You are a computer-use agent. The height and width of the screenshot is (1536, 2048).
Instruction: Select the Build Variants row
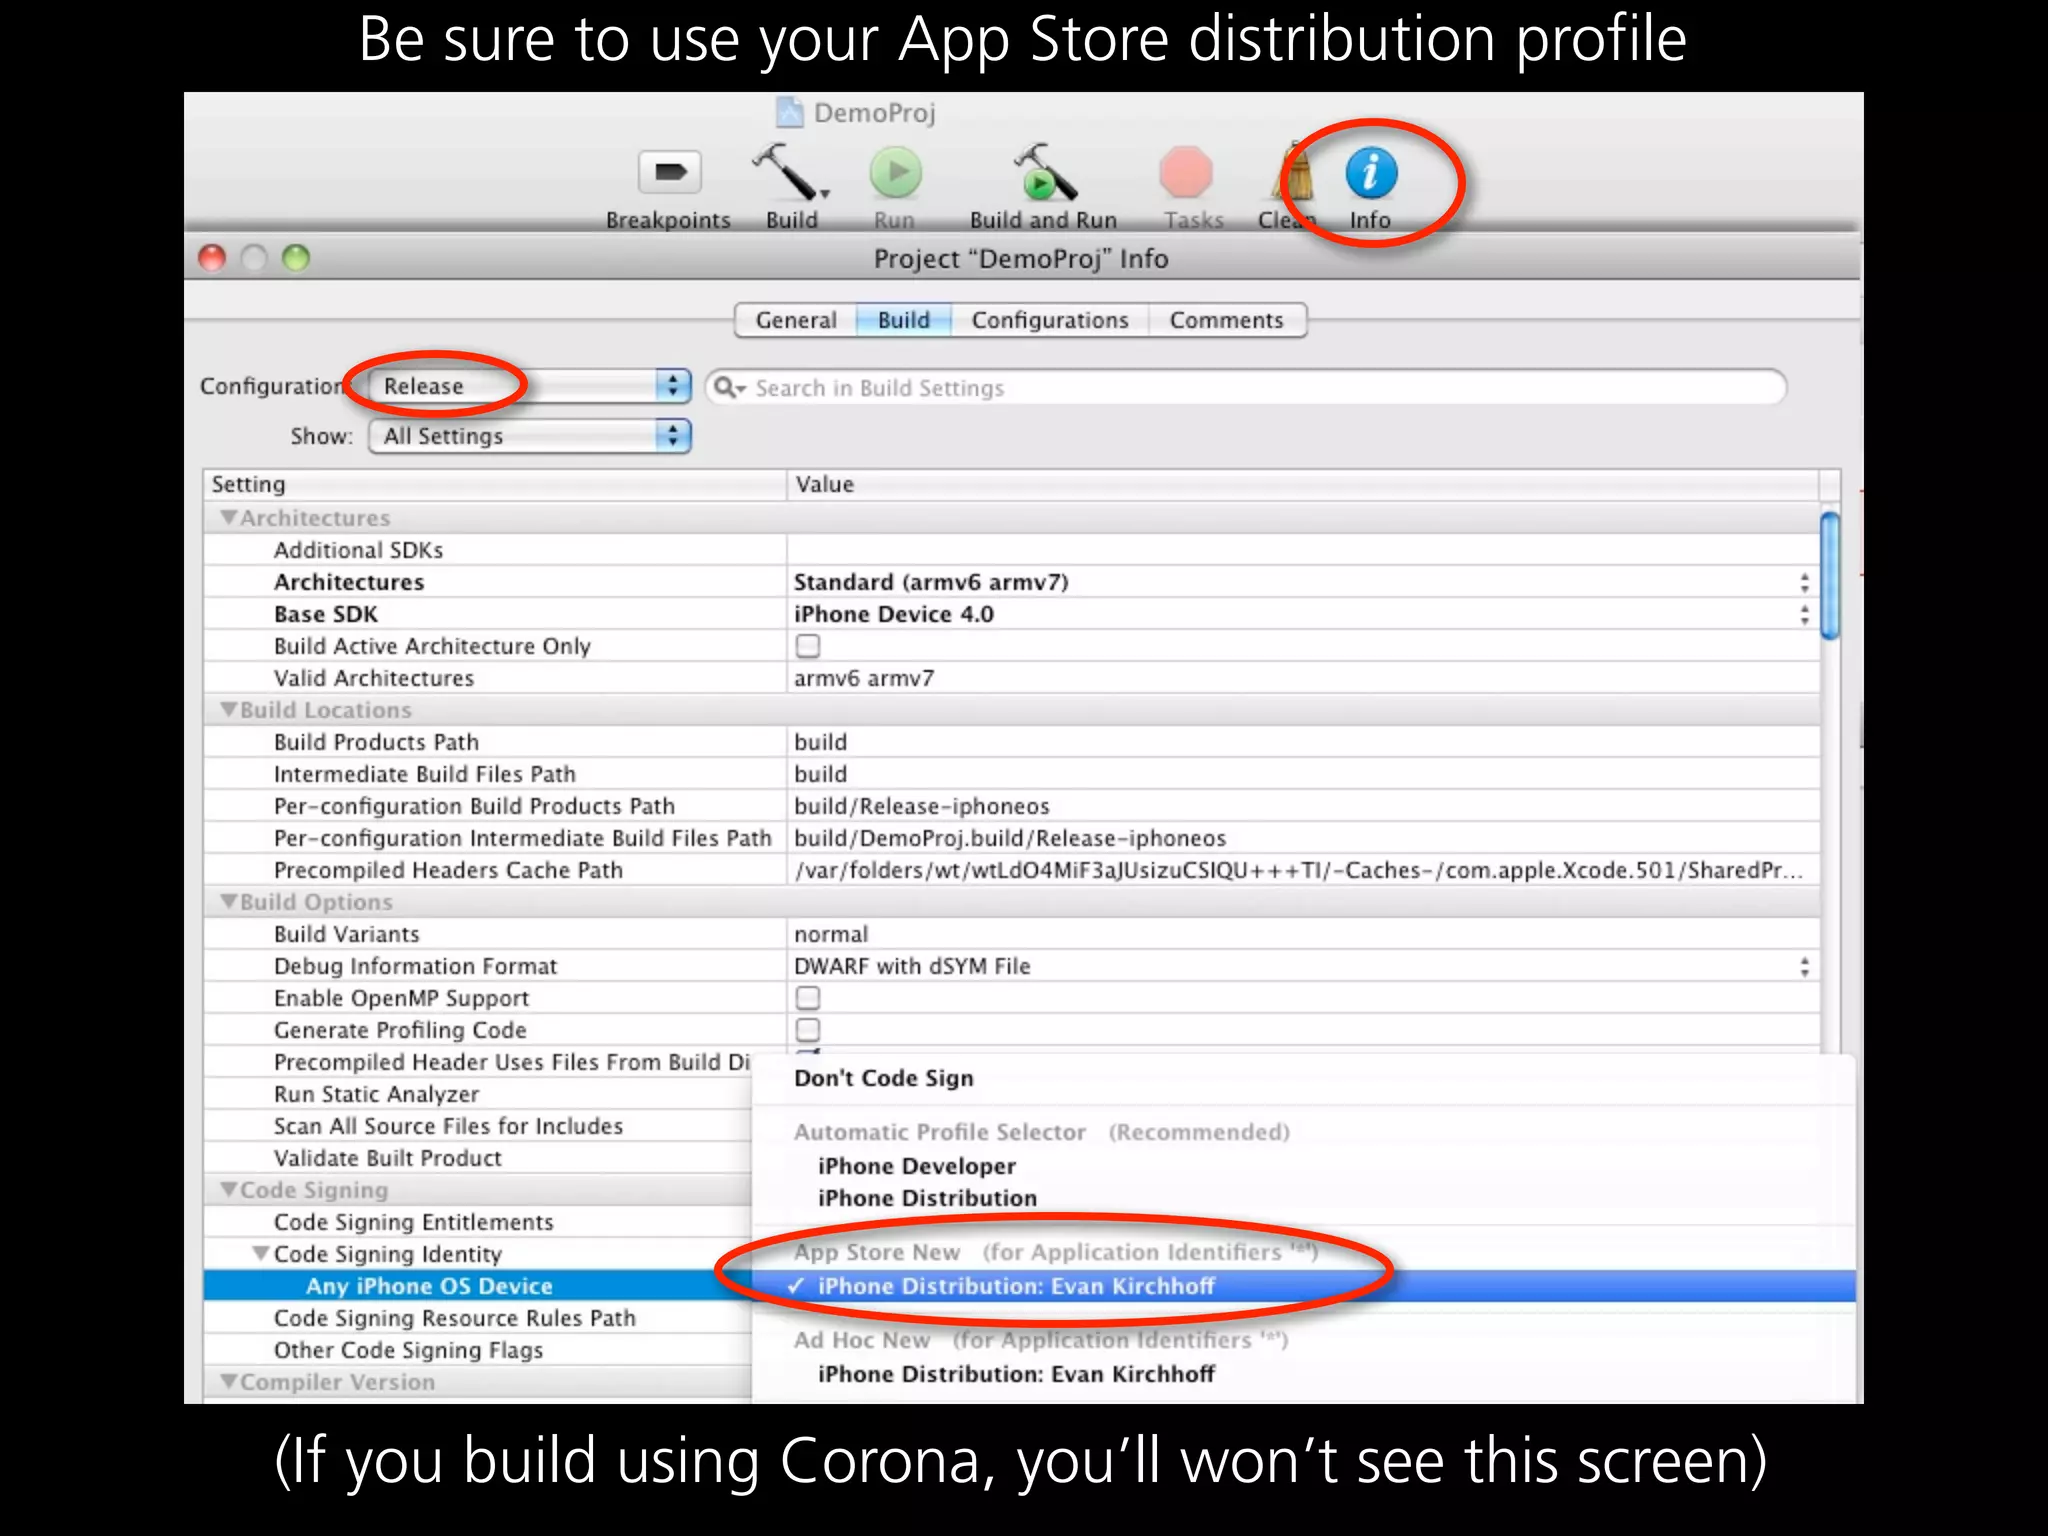pyautogui.click(x=1011, y=934)
